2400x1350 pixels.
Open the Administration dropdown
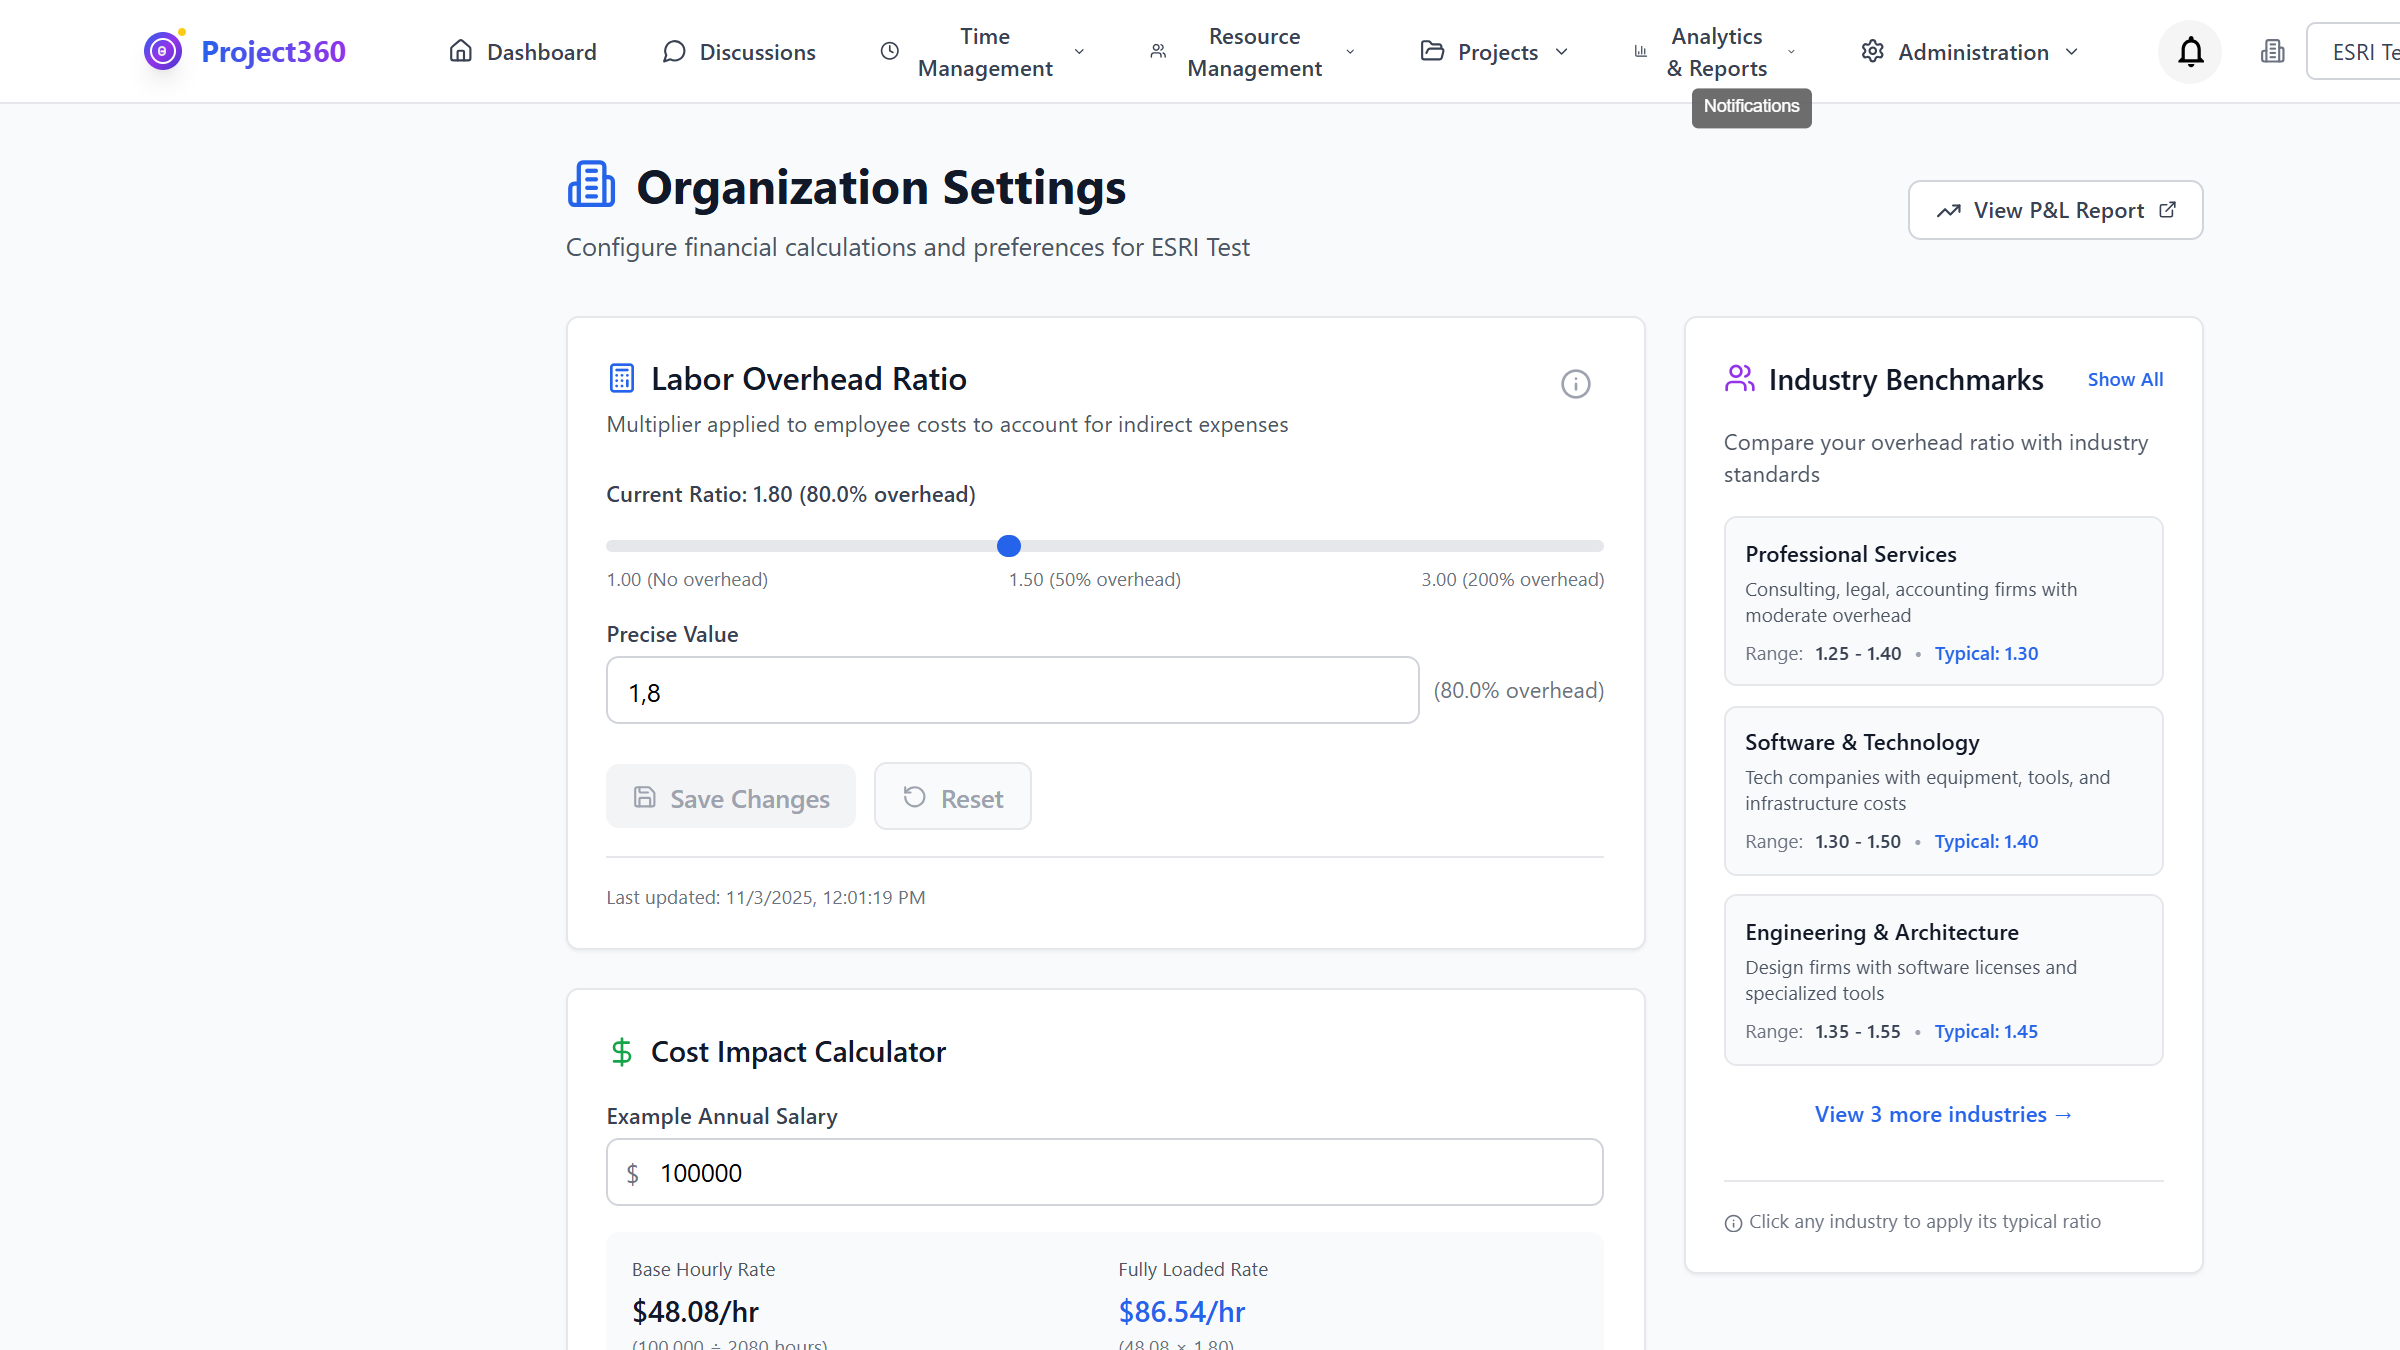click(1970, 51)
